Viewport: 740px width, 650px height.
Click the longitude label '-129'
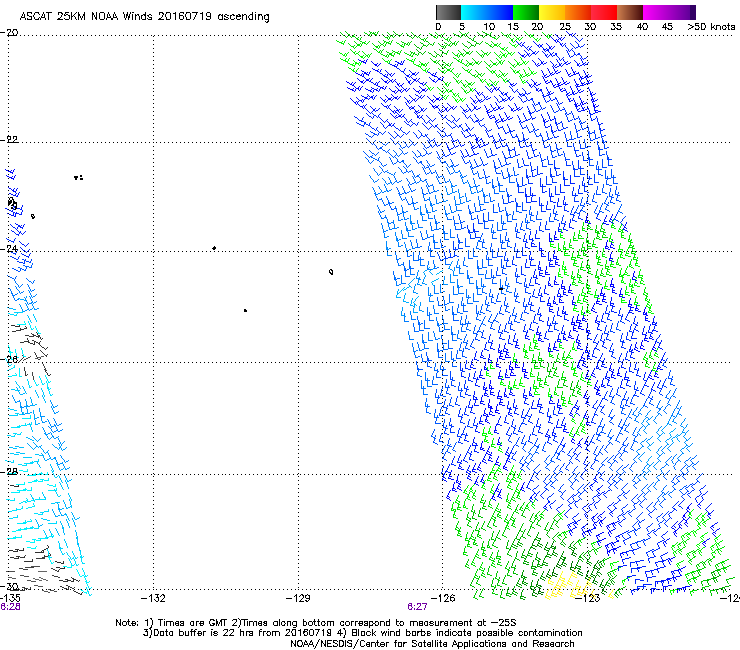298,599
